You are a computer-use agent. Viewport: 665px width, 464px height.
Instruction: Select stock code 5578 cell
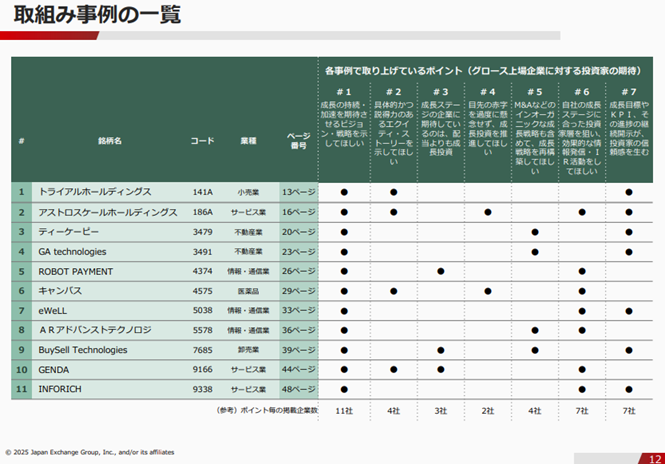203,331
